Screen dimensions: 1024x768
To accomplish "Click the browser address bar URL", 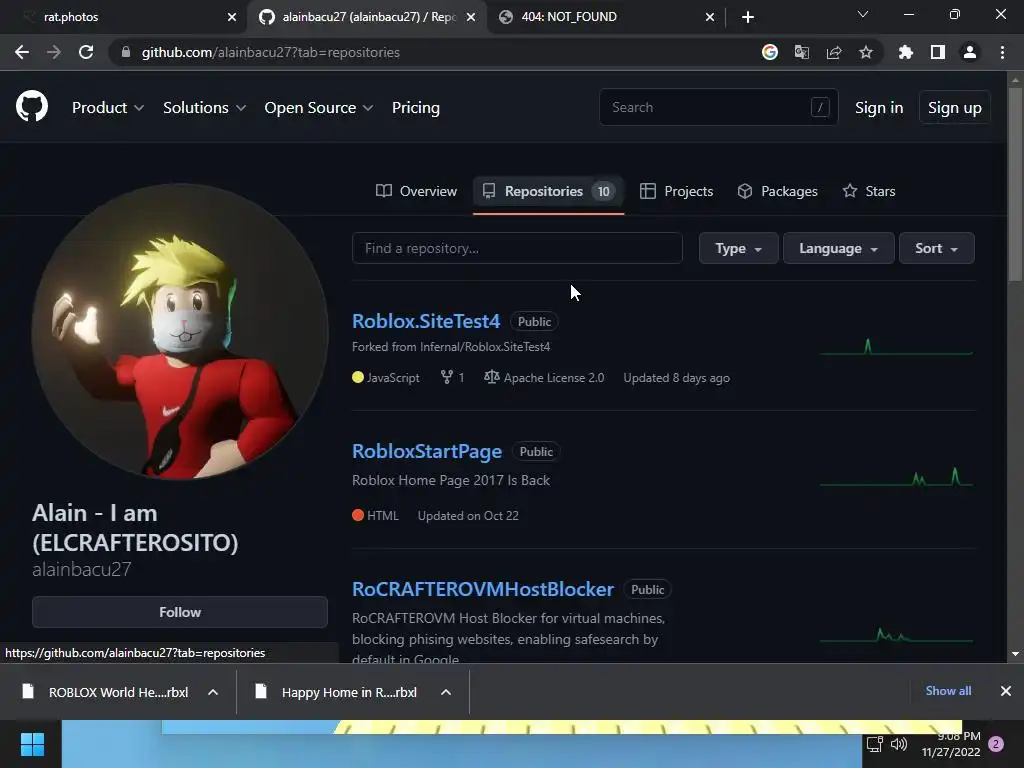I will pyautogui.click(x=270, y=52).
